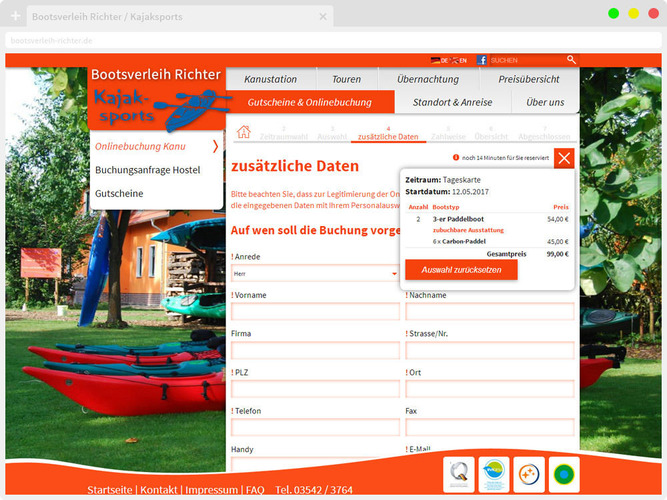Go to Zeitraumwahl booking step

pos(283,133)
